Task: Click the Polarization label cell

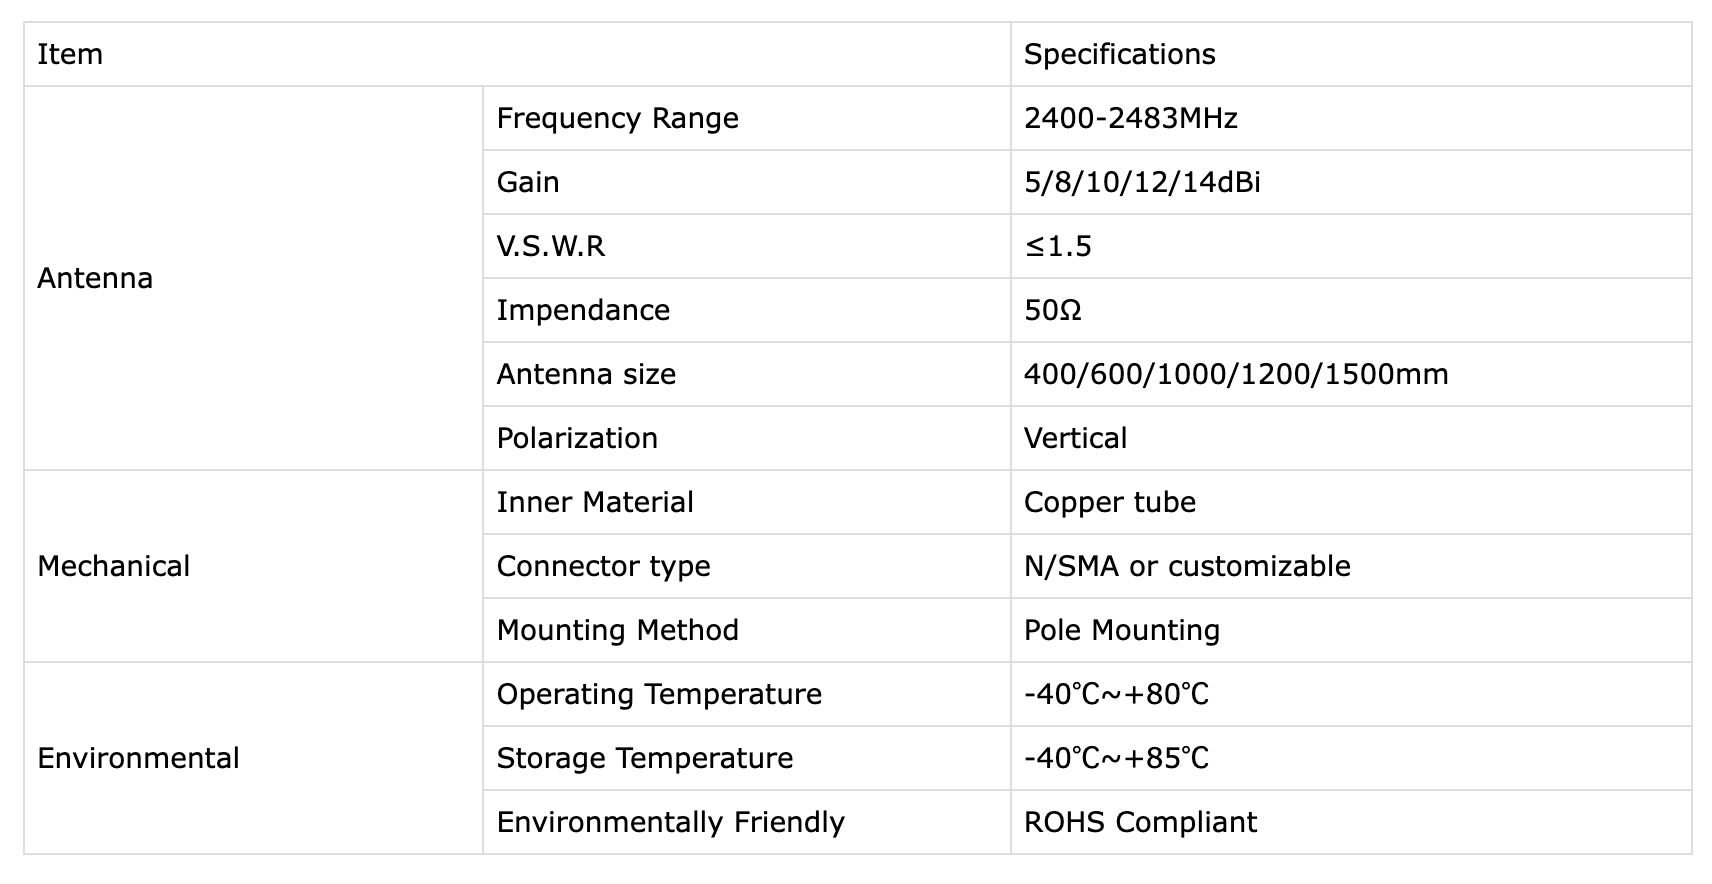Action: 577,438
